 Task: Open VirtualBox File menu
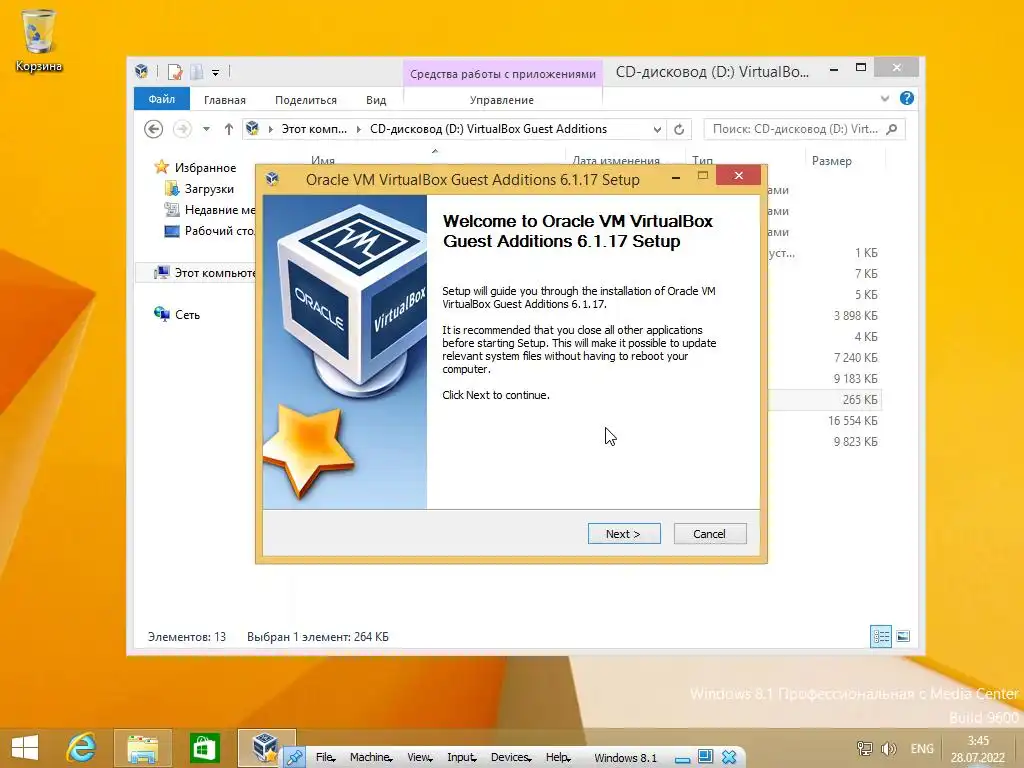pyautogui.click(x=325, y=758)
